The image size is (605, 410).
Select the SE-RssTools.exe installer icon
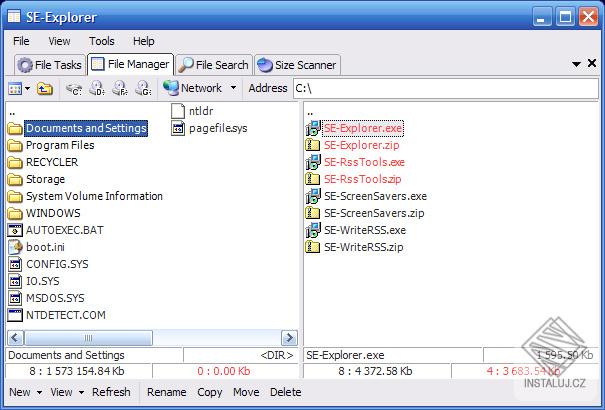313,162
